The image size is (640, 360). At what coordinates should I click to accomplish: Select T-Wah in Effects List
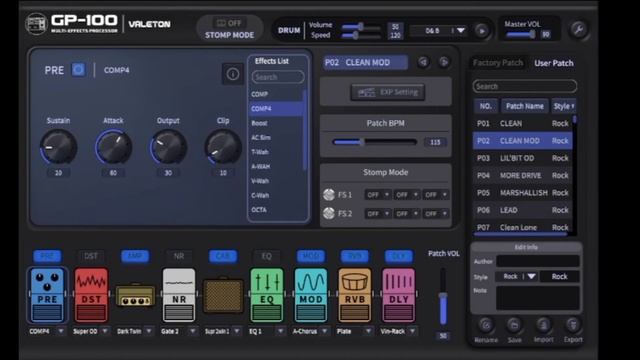tap(276, 152)
